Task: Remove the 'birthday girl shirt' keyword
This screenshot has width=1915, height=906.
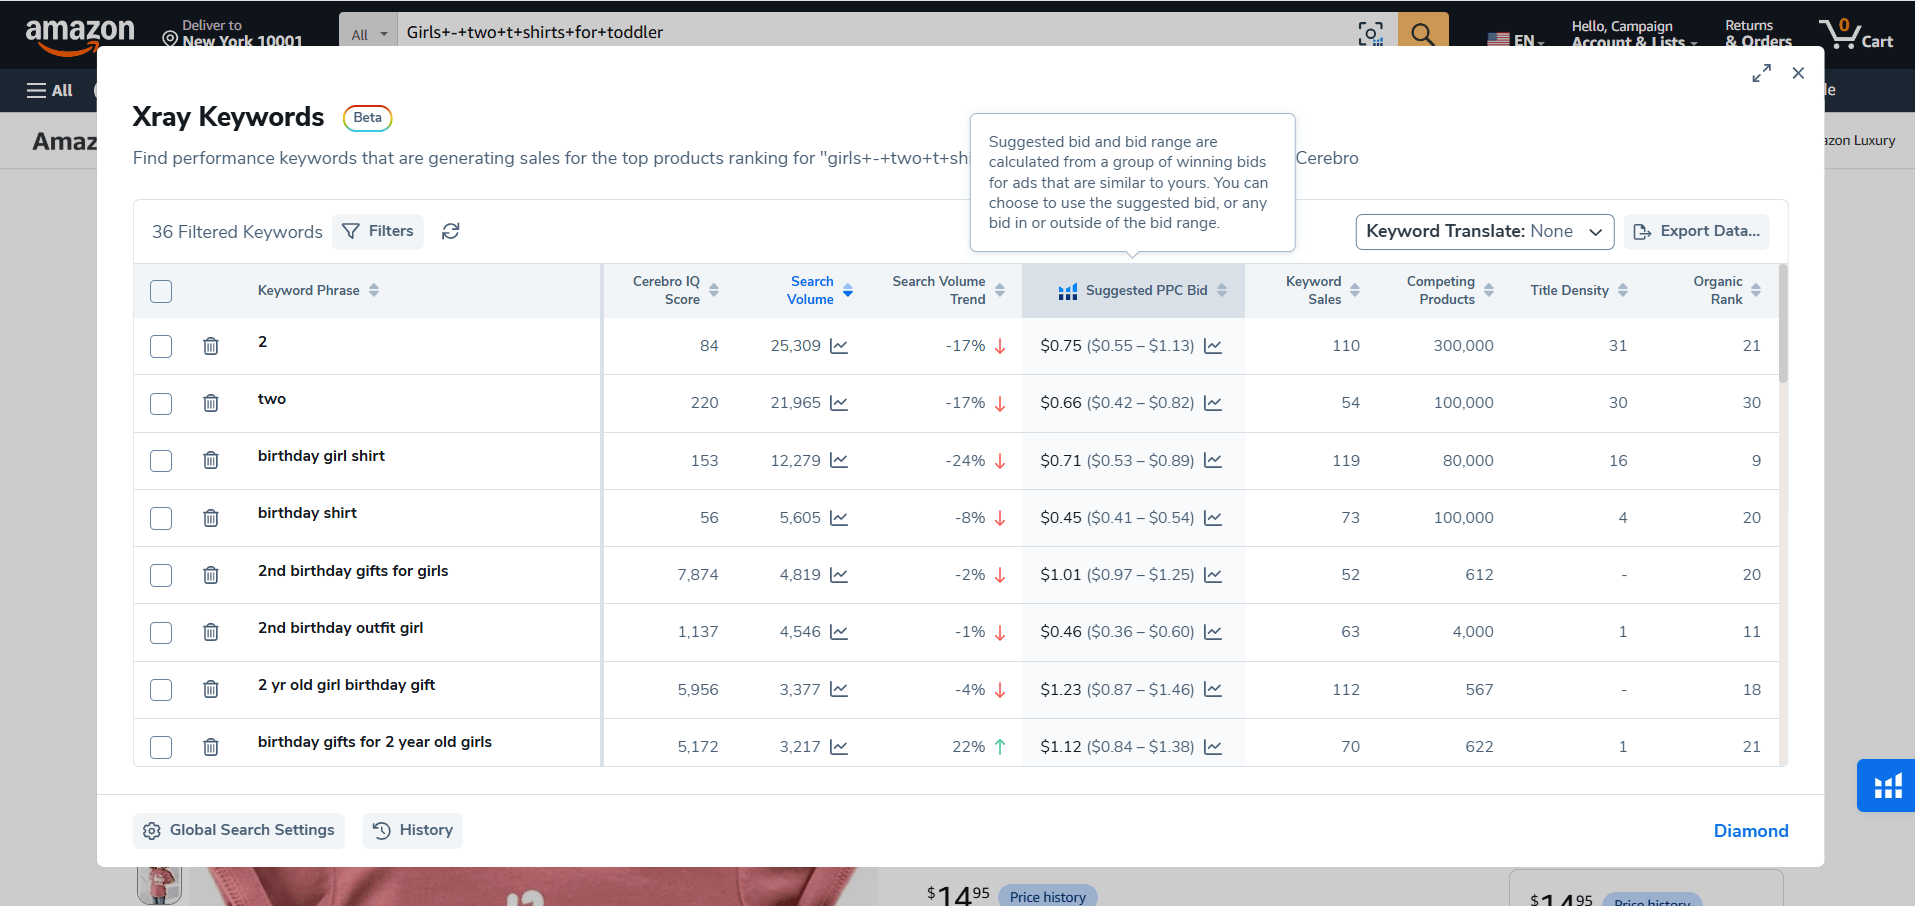Action: 211,460
